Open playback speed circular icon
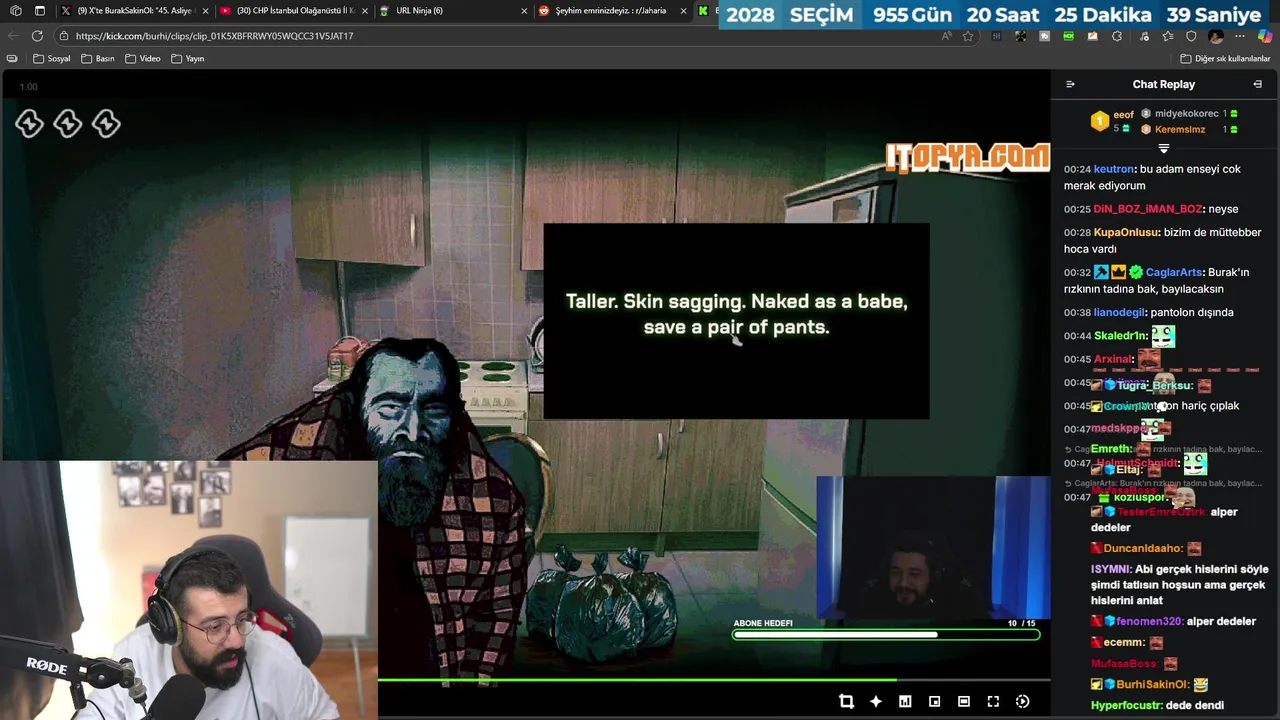 1022,701
